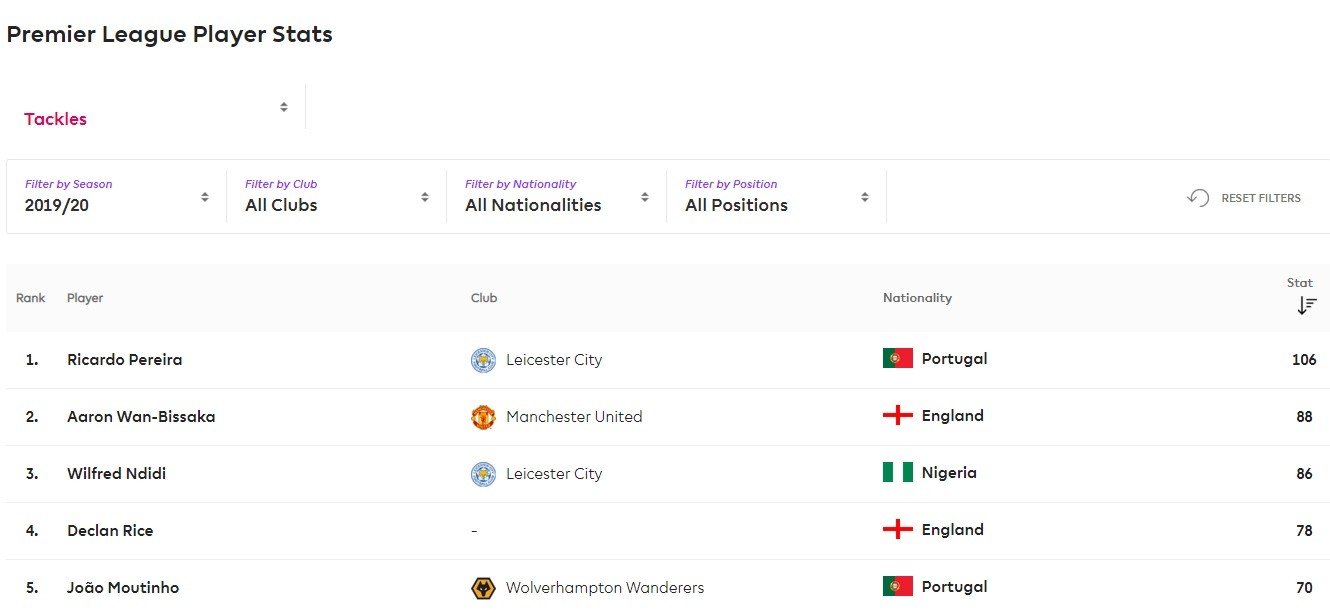Click the Leicester City crest beside Ricardo Pereira
This screenshot has width=1330, height=612.
point(483,360)
